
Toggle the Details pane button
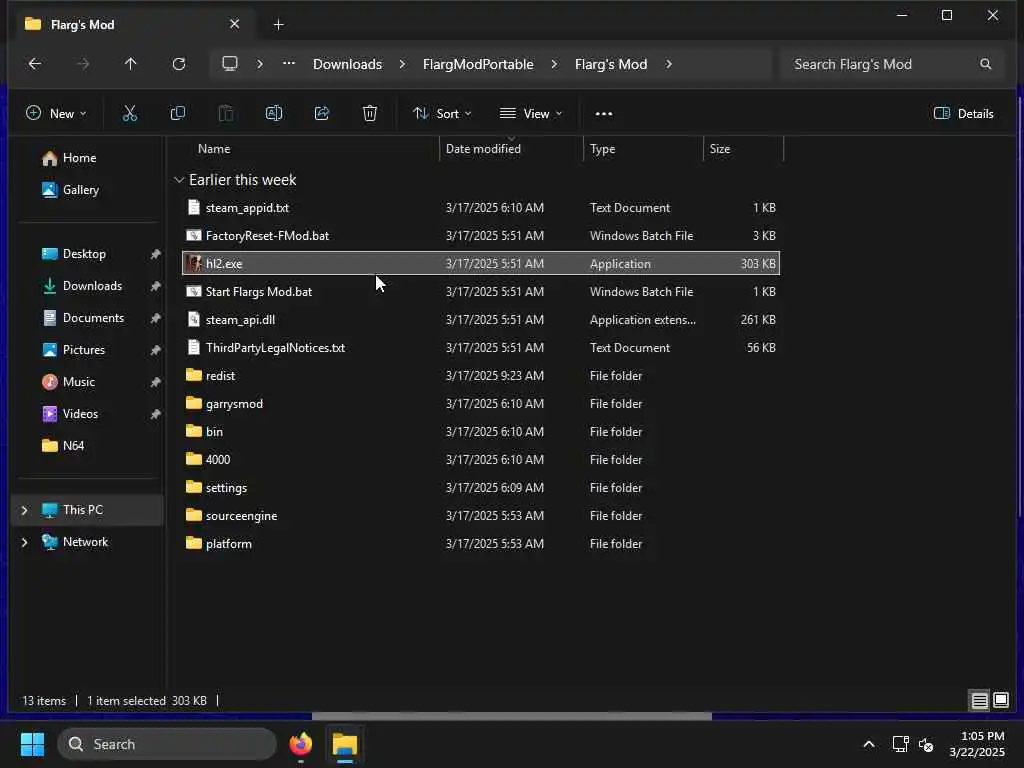963,114
